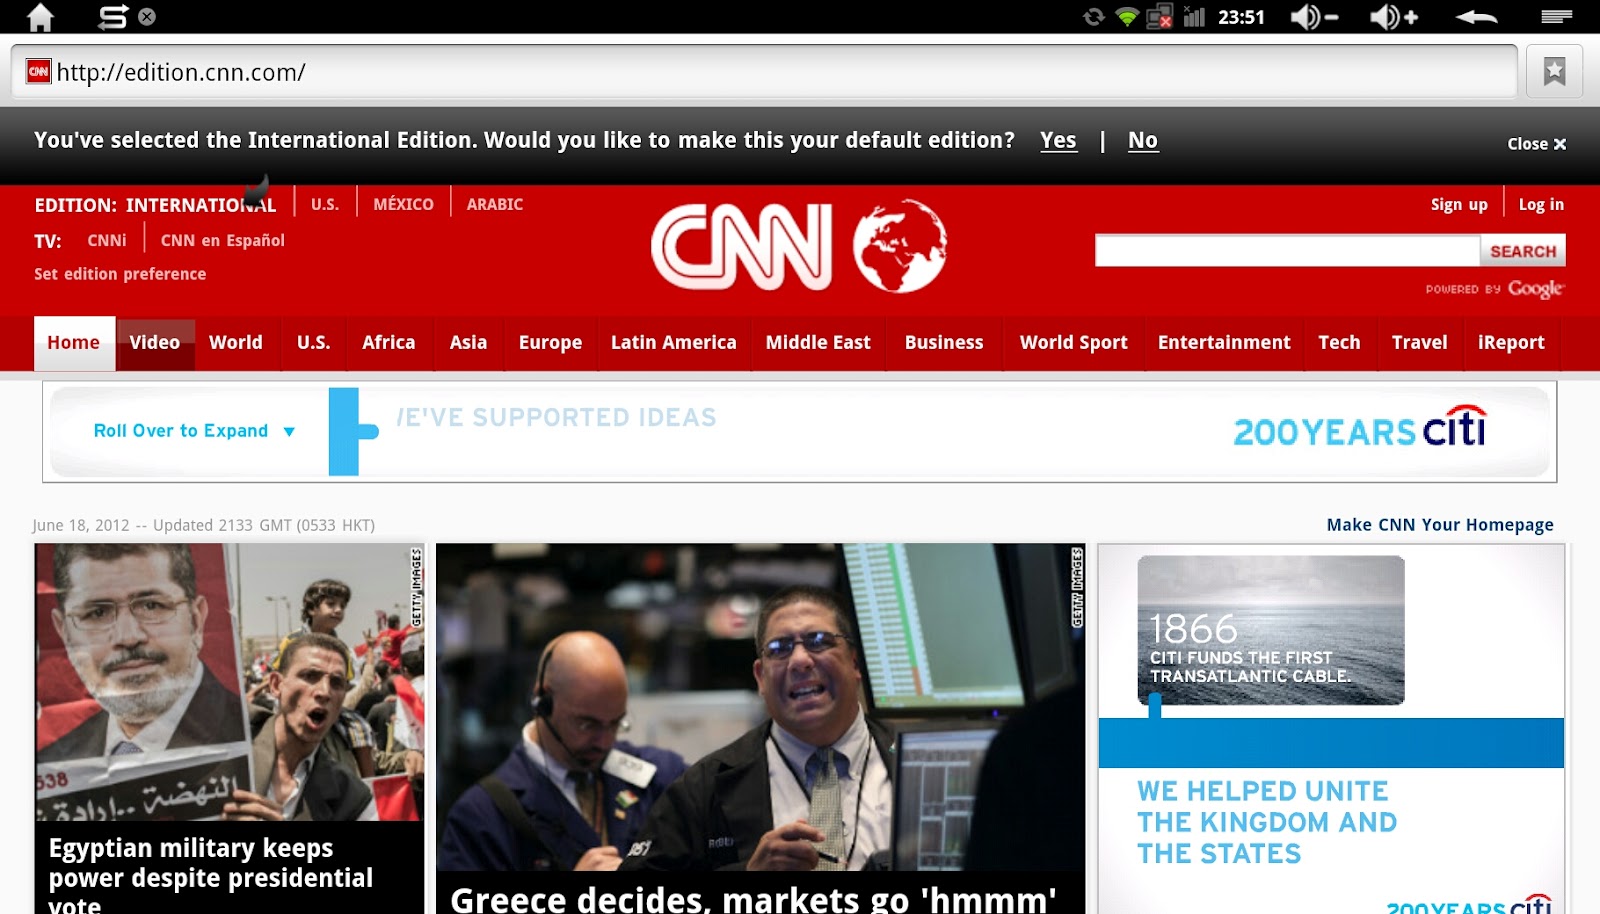The height and width of the screenshot is (914, 1600).
Task: Open Greece decides, markets go 'hmmm' headline
Action: [753, 899]
